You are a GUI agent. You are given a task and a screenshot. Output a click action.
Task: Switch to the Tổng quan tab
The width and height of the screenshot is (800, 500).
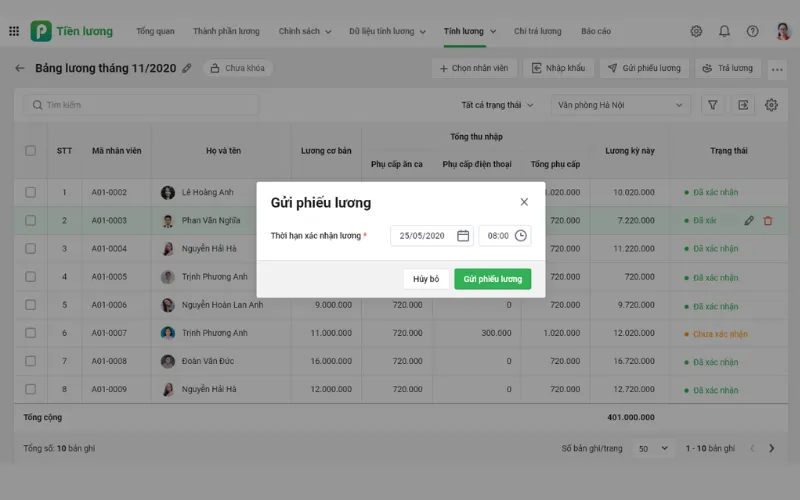155,31
